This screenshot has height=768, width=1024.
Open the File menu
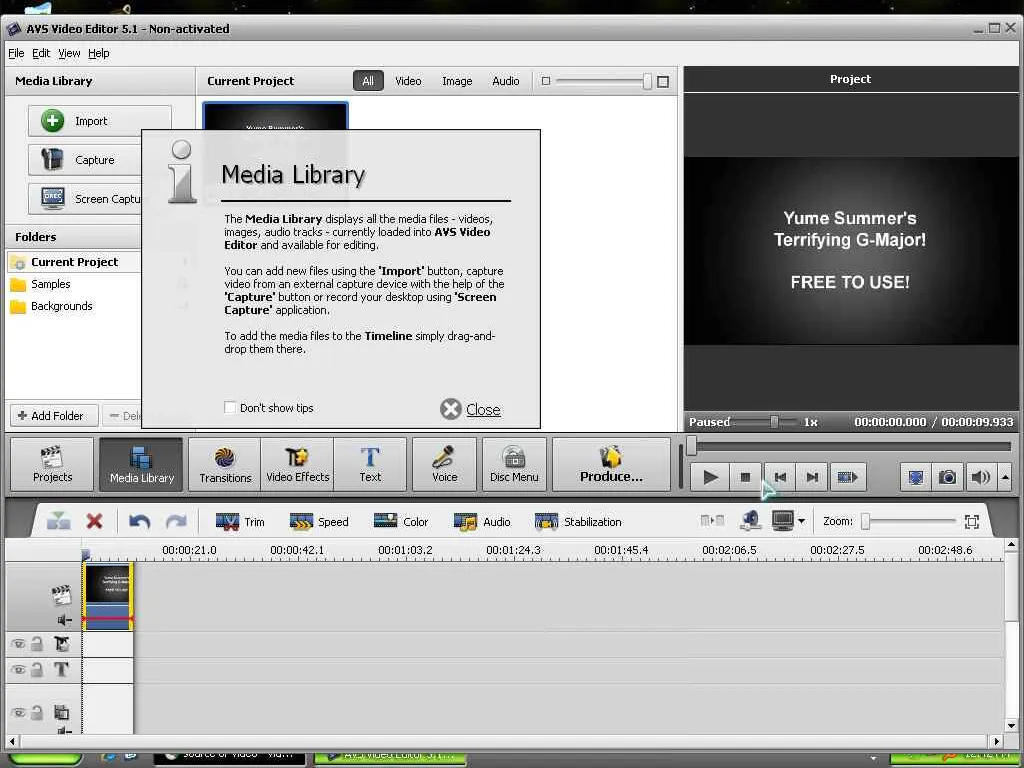tap(16, 54)
